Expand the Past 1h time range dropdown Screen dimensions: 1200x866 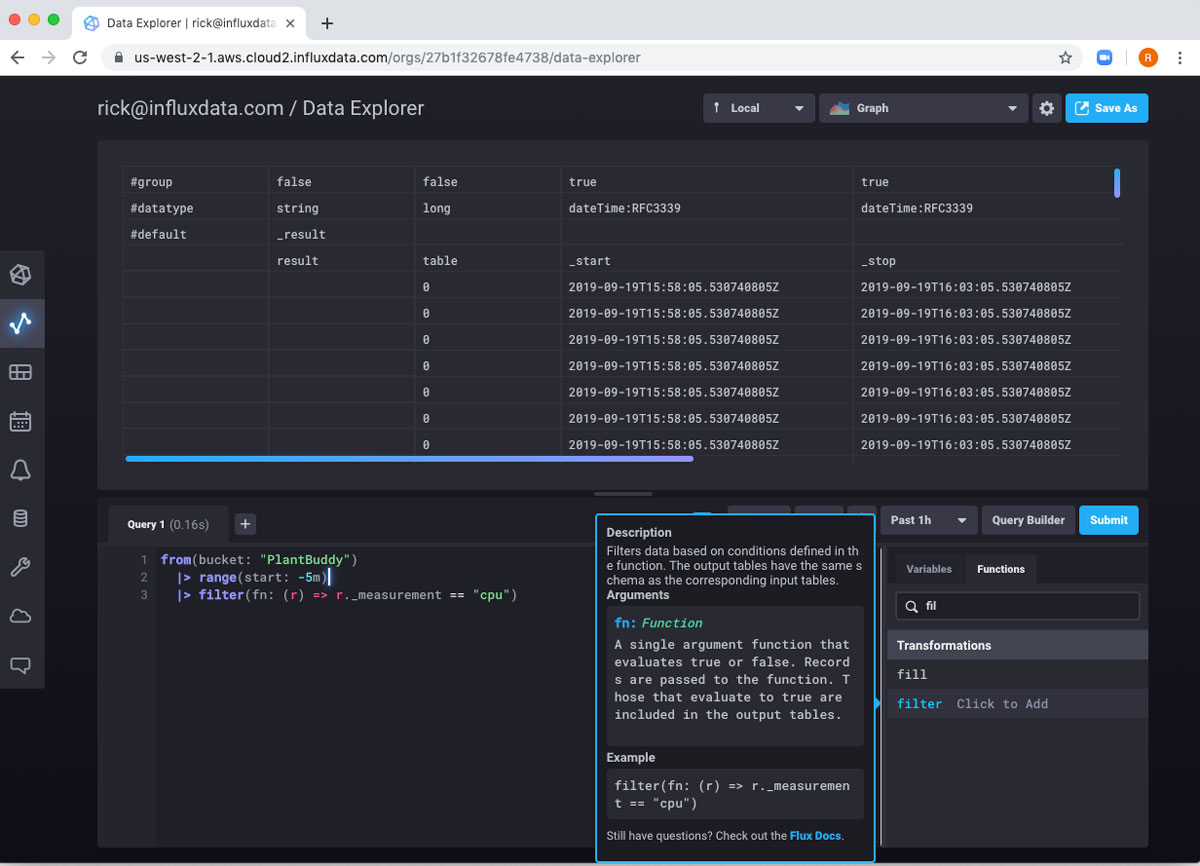point(928,520)
